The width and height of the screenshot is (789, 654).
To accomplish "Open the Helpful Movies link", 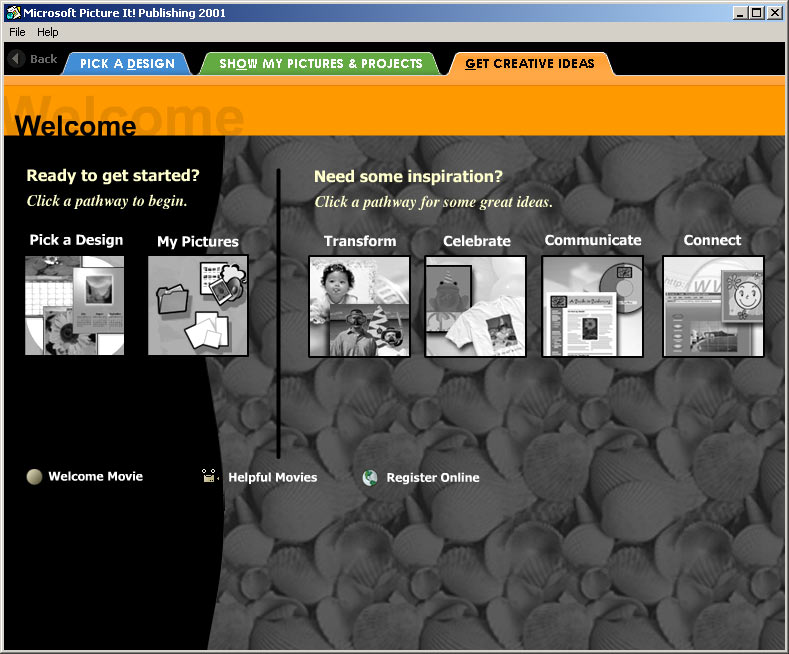I will (x=273, y=477).
